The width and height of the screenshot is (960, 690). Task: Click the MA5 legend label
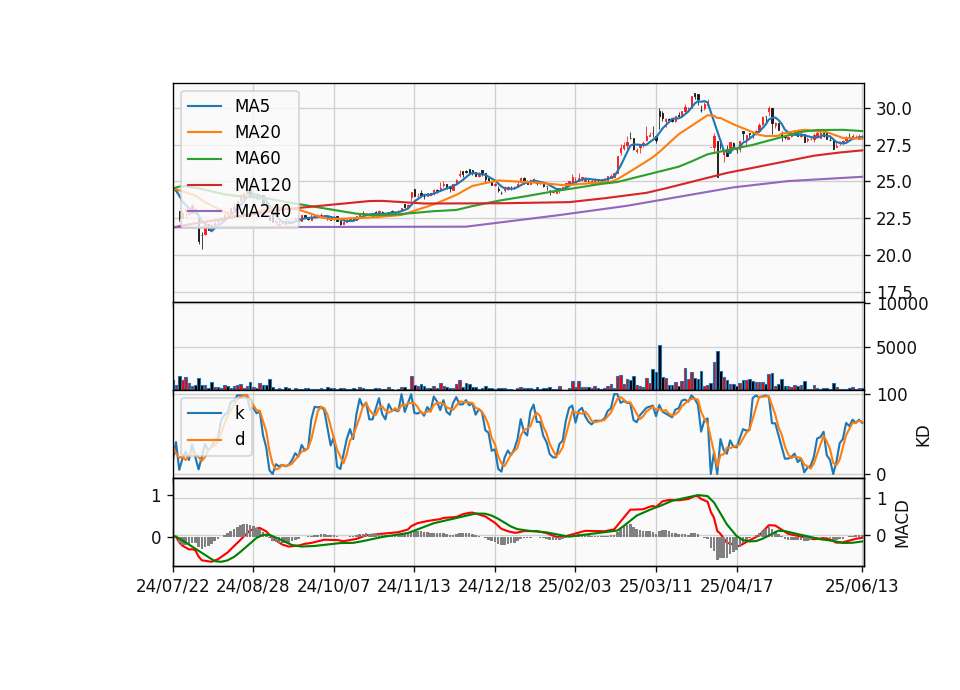point(252,106)
